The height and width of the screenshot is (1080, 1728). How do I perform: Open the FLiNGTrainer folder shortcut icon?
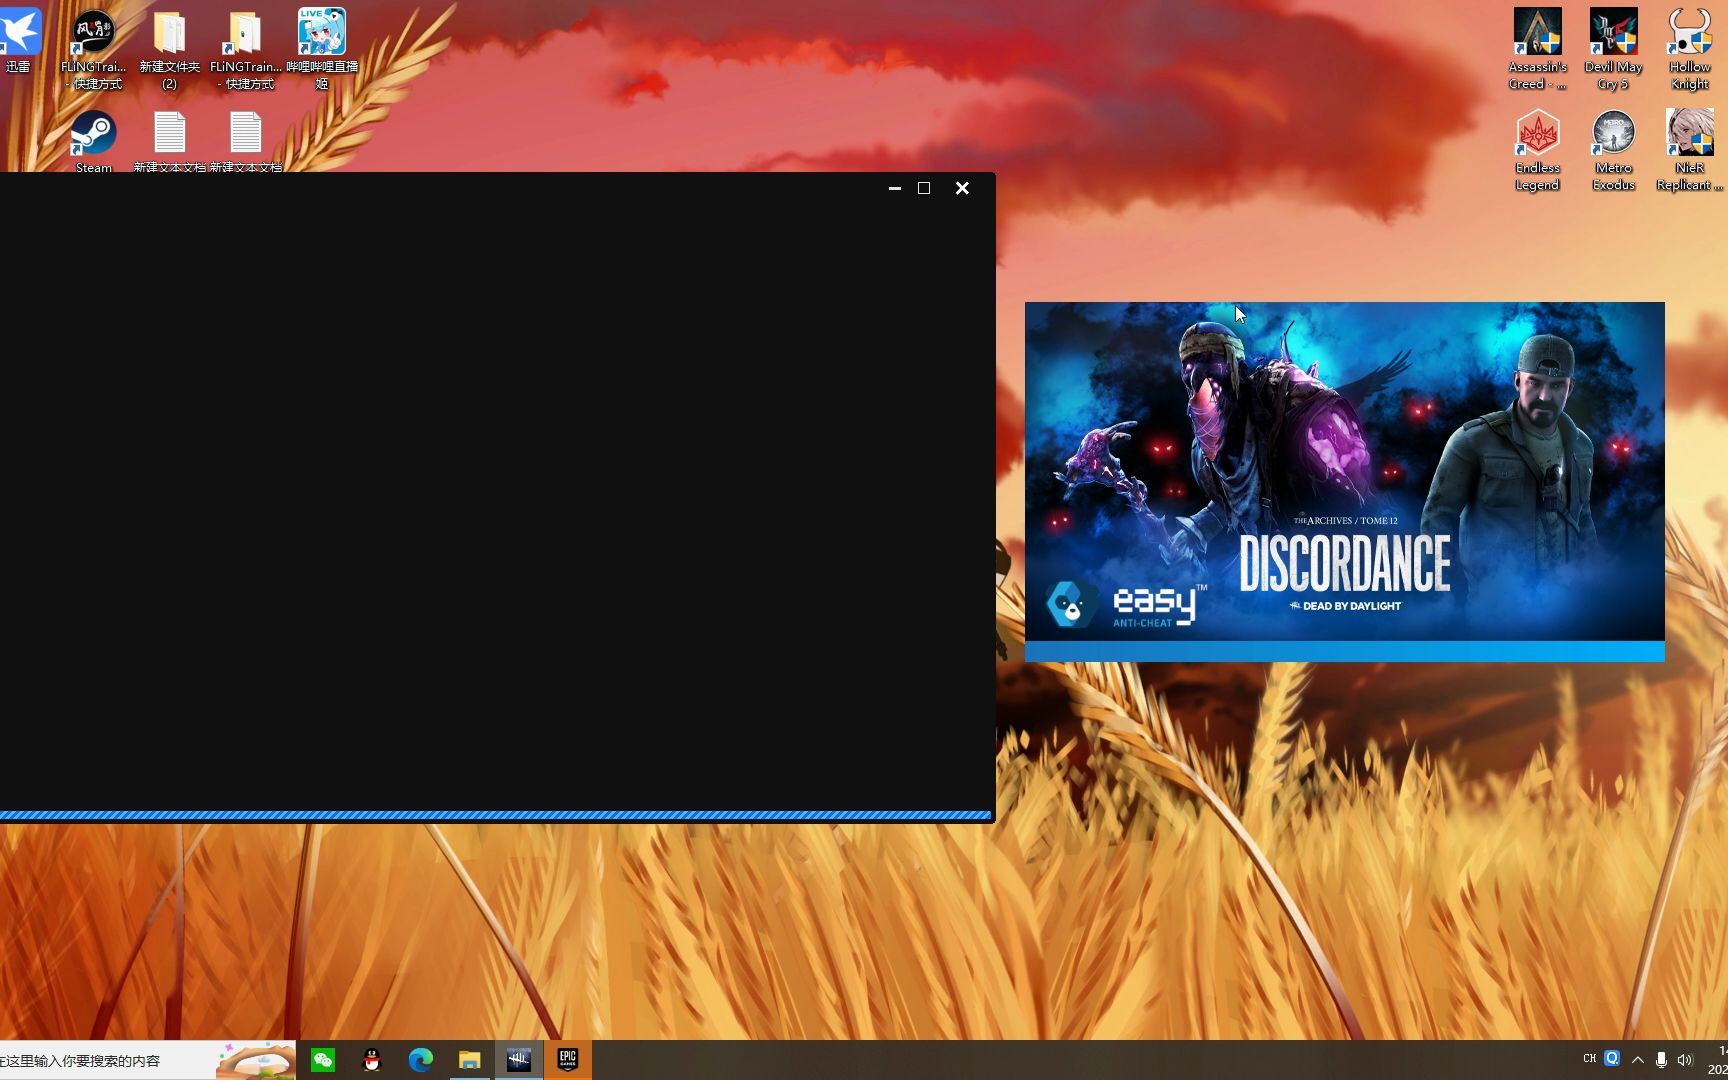pos(245,49)
